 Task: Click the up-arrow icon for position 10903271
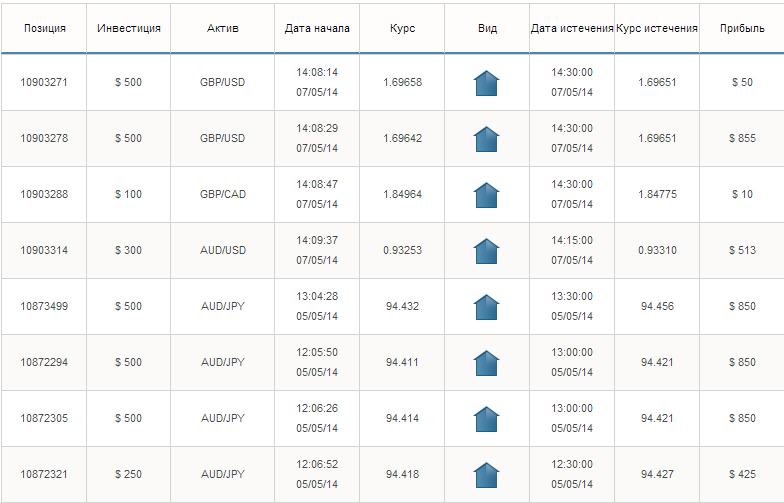tap(486, 83)
